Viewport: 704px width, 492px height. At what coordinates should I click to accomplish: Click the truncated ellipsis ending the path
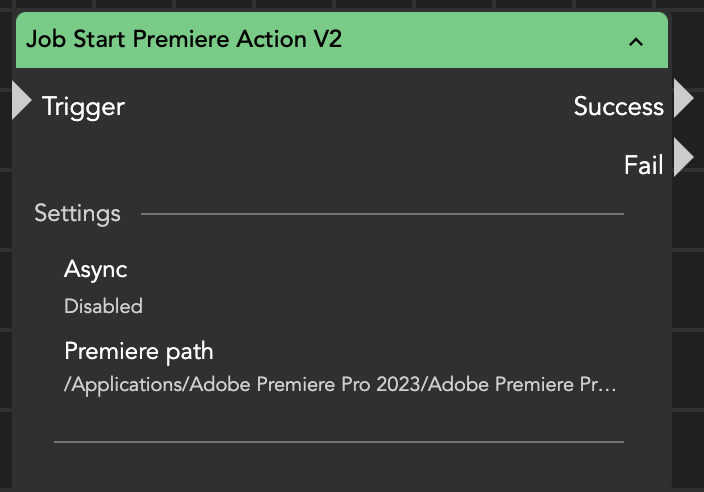[x=610, y=385]
